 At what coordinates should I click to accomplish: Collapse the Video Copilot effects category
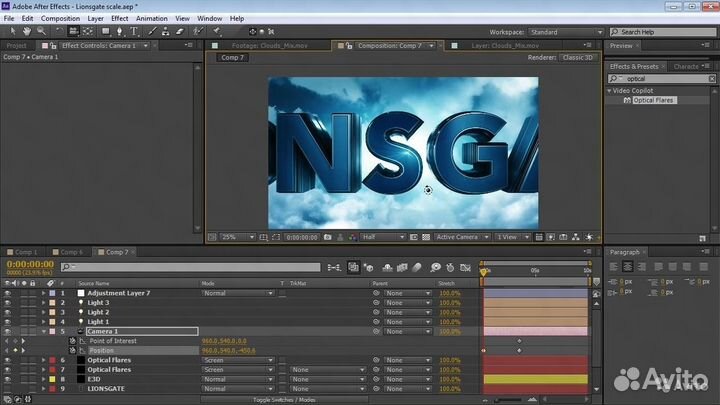(x=609, y=91)
